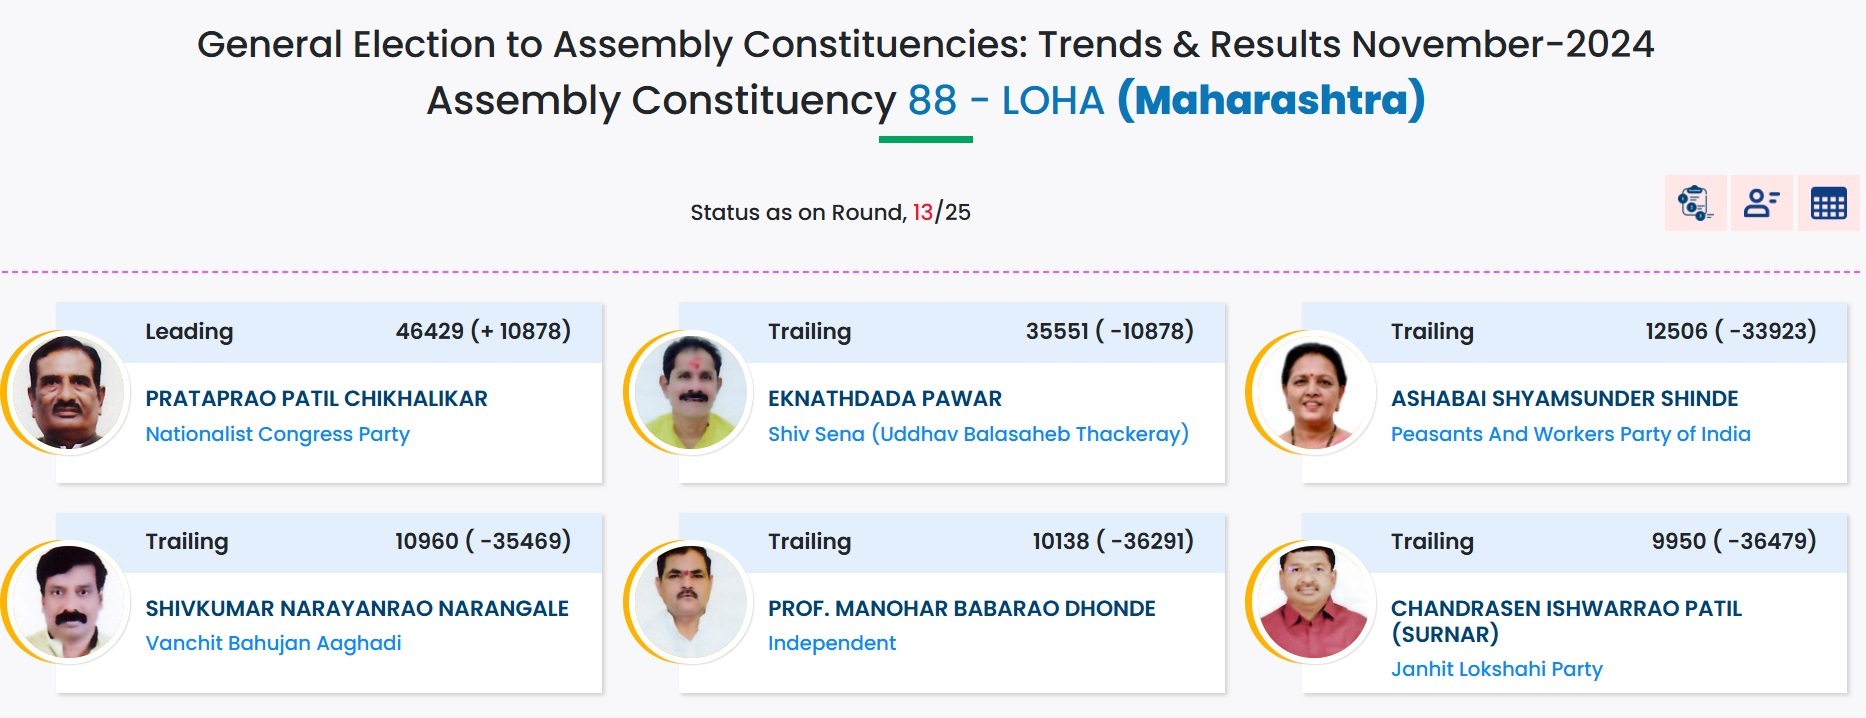Click the Nationalist Congress Party label
Viewport: 1866px width, 718px height.
pyautogui.click(x=277, y=434)
